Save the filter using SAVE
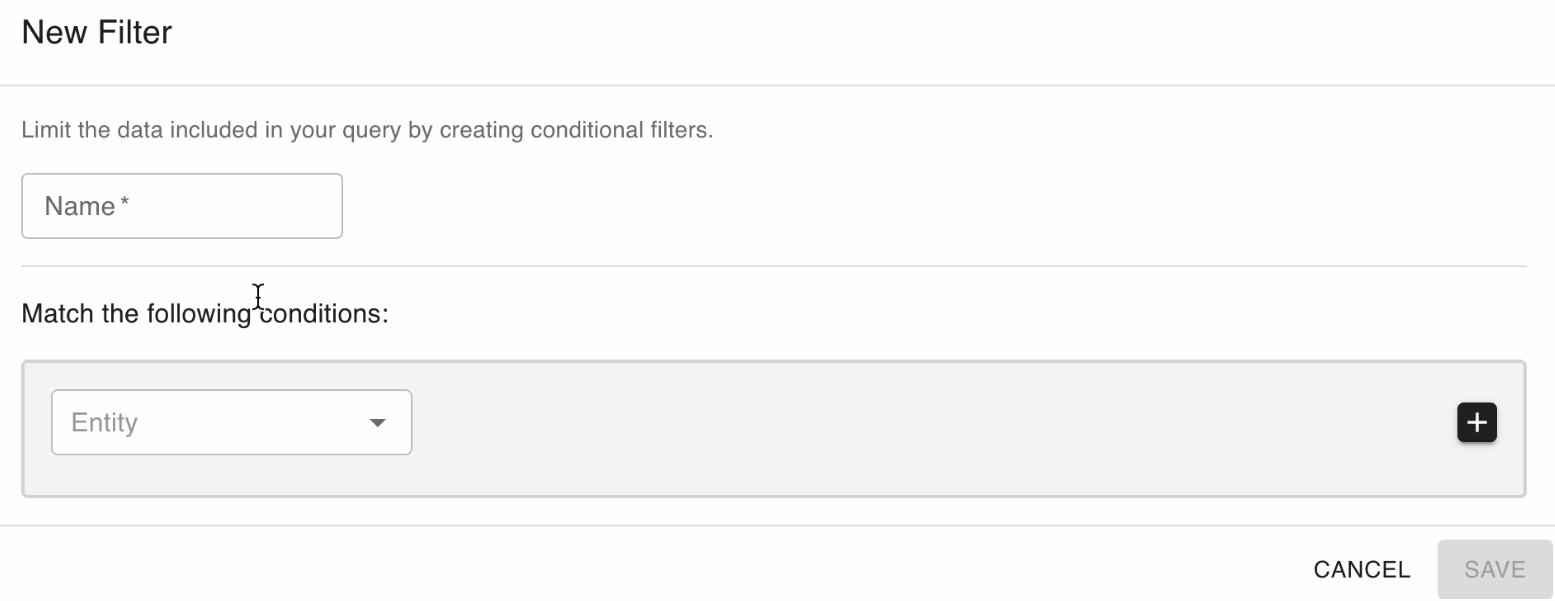The height and width of the screenshot is (601, 1555). [1494, 570]
